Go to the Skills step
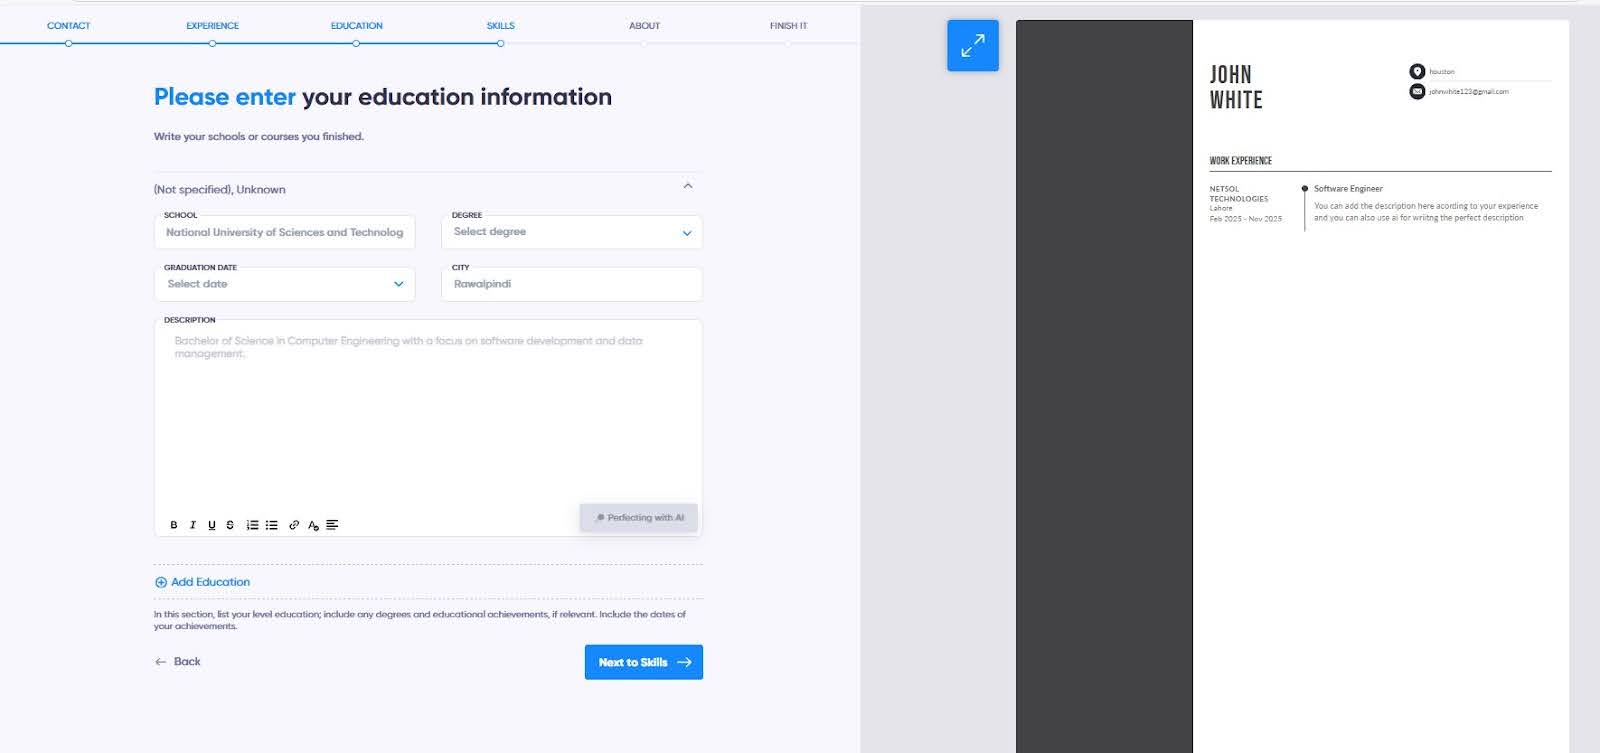The width and height of the screenshot is (1600, 753). pos(501,26)
